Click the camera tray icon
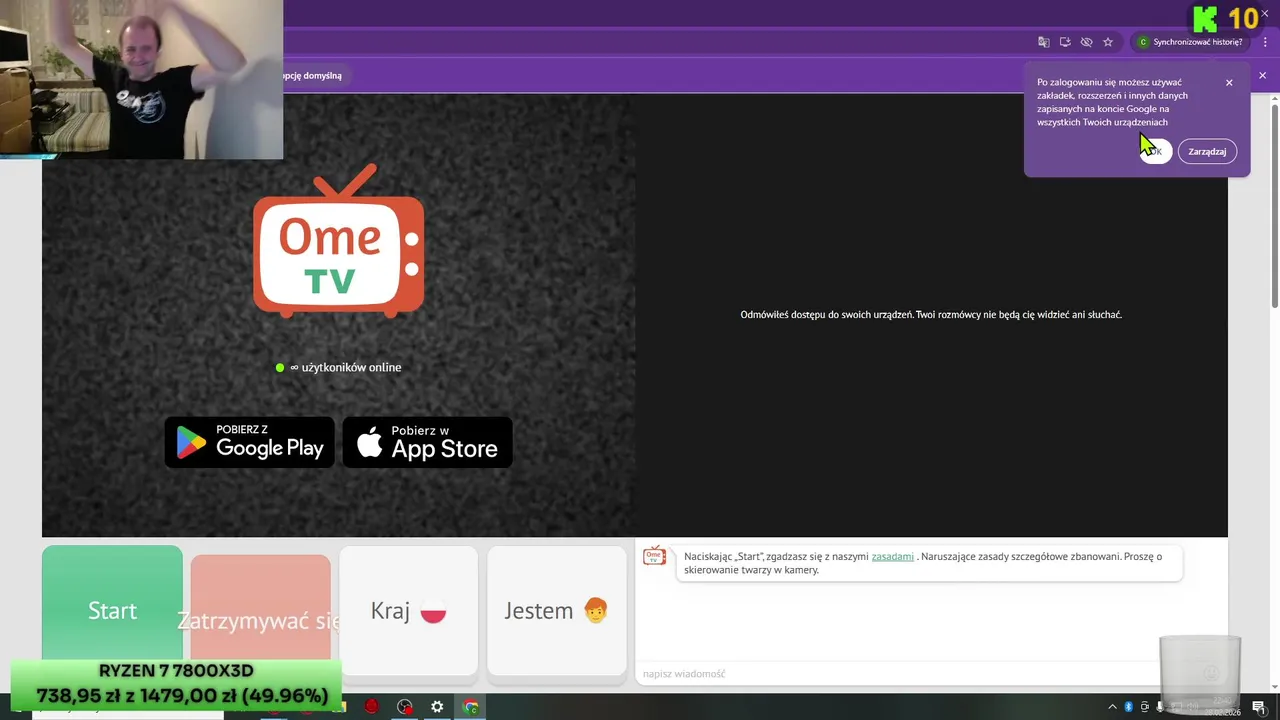Viewport: 1280px width, 720px height. [x=1145, y=707]
